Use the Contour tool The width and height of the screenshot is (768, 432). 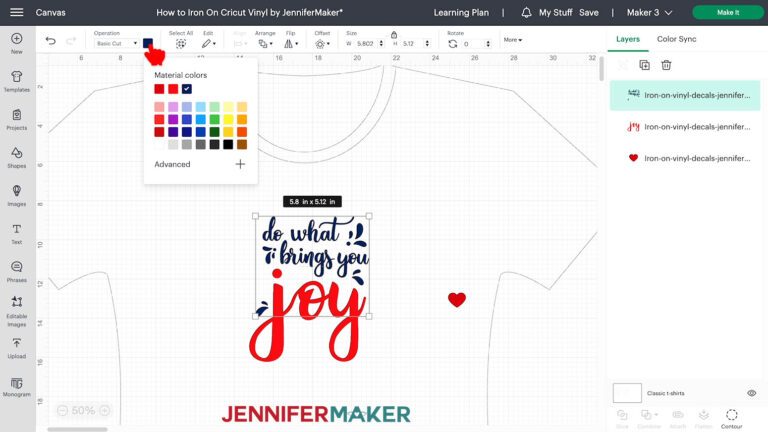[x=731, y=418]
